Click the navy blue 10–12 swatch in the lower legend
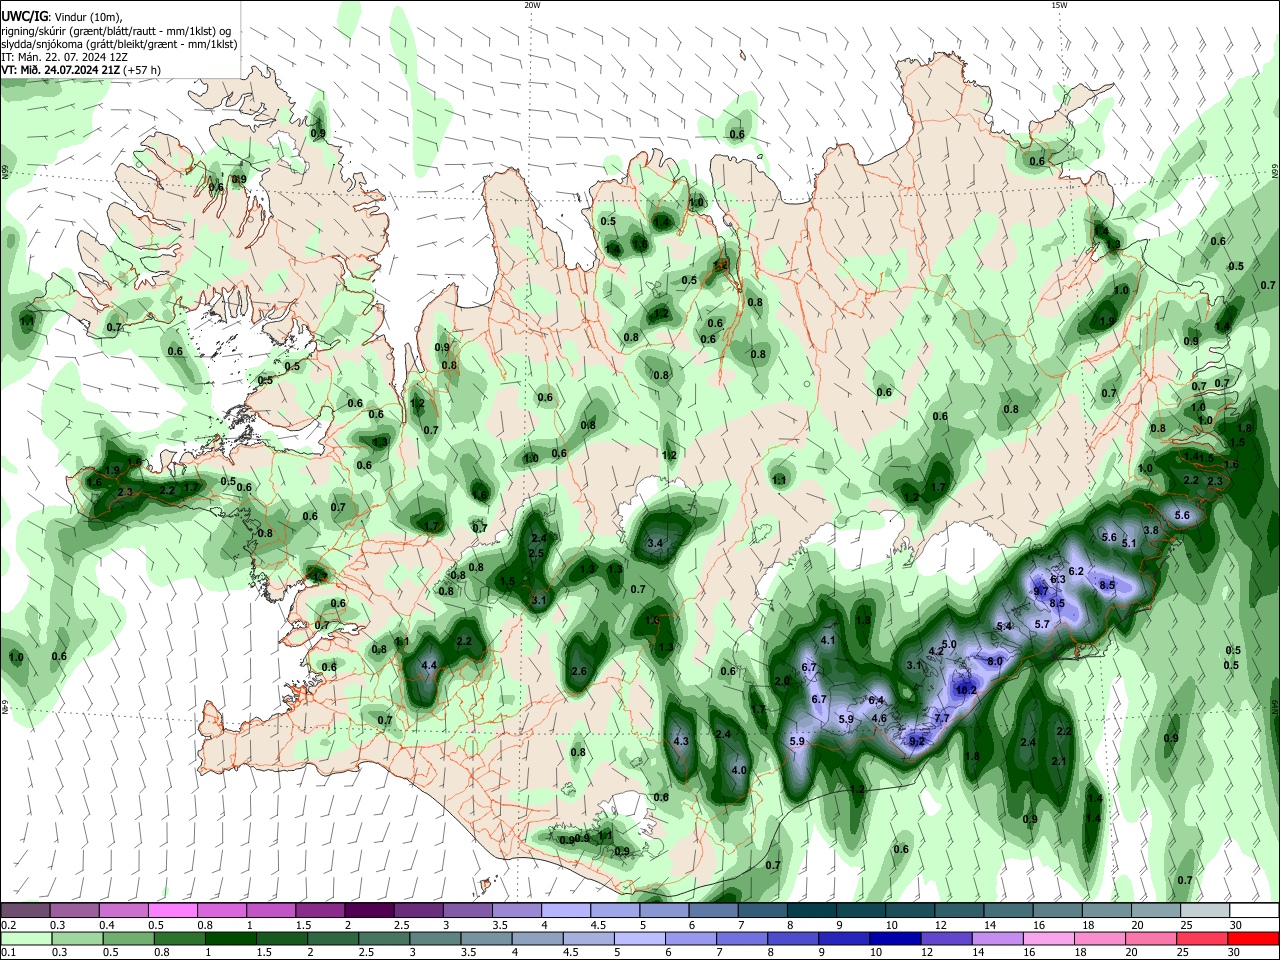Viewport: 1280px width, 960px height. (893, 938)
